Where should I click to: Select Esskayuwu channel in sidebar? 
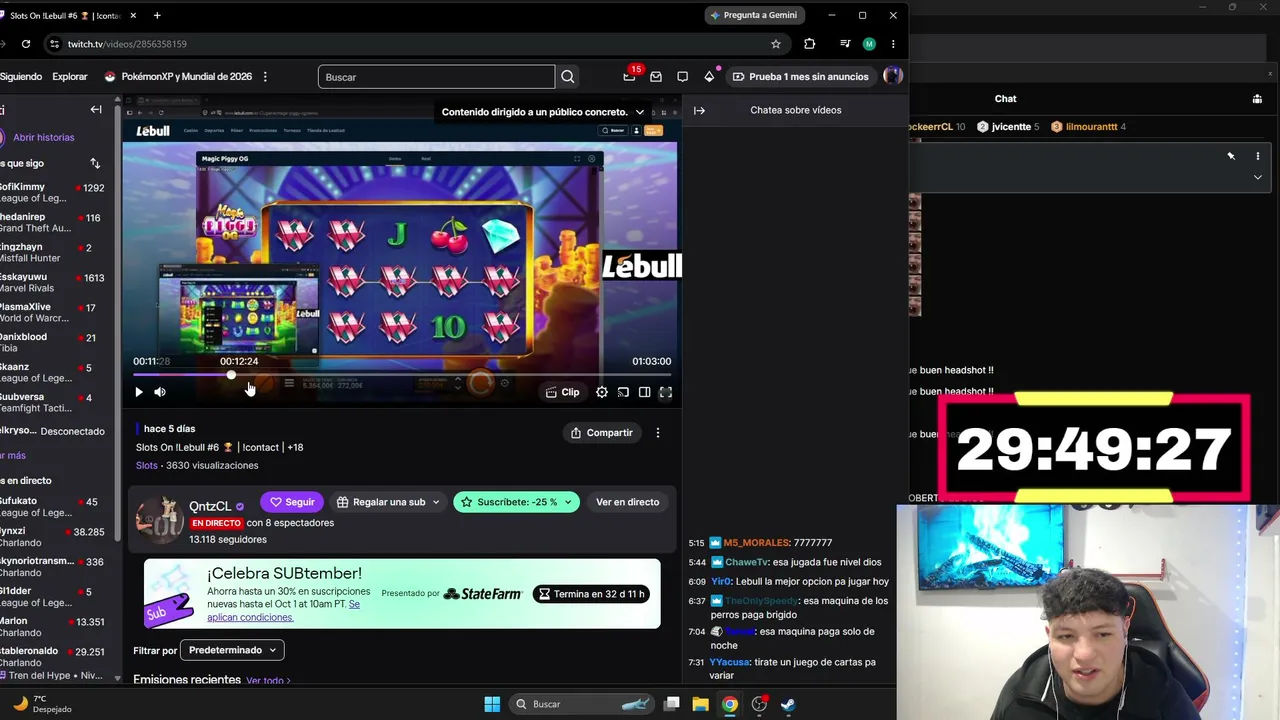(53, 282)
